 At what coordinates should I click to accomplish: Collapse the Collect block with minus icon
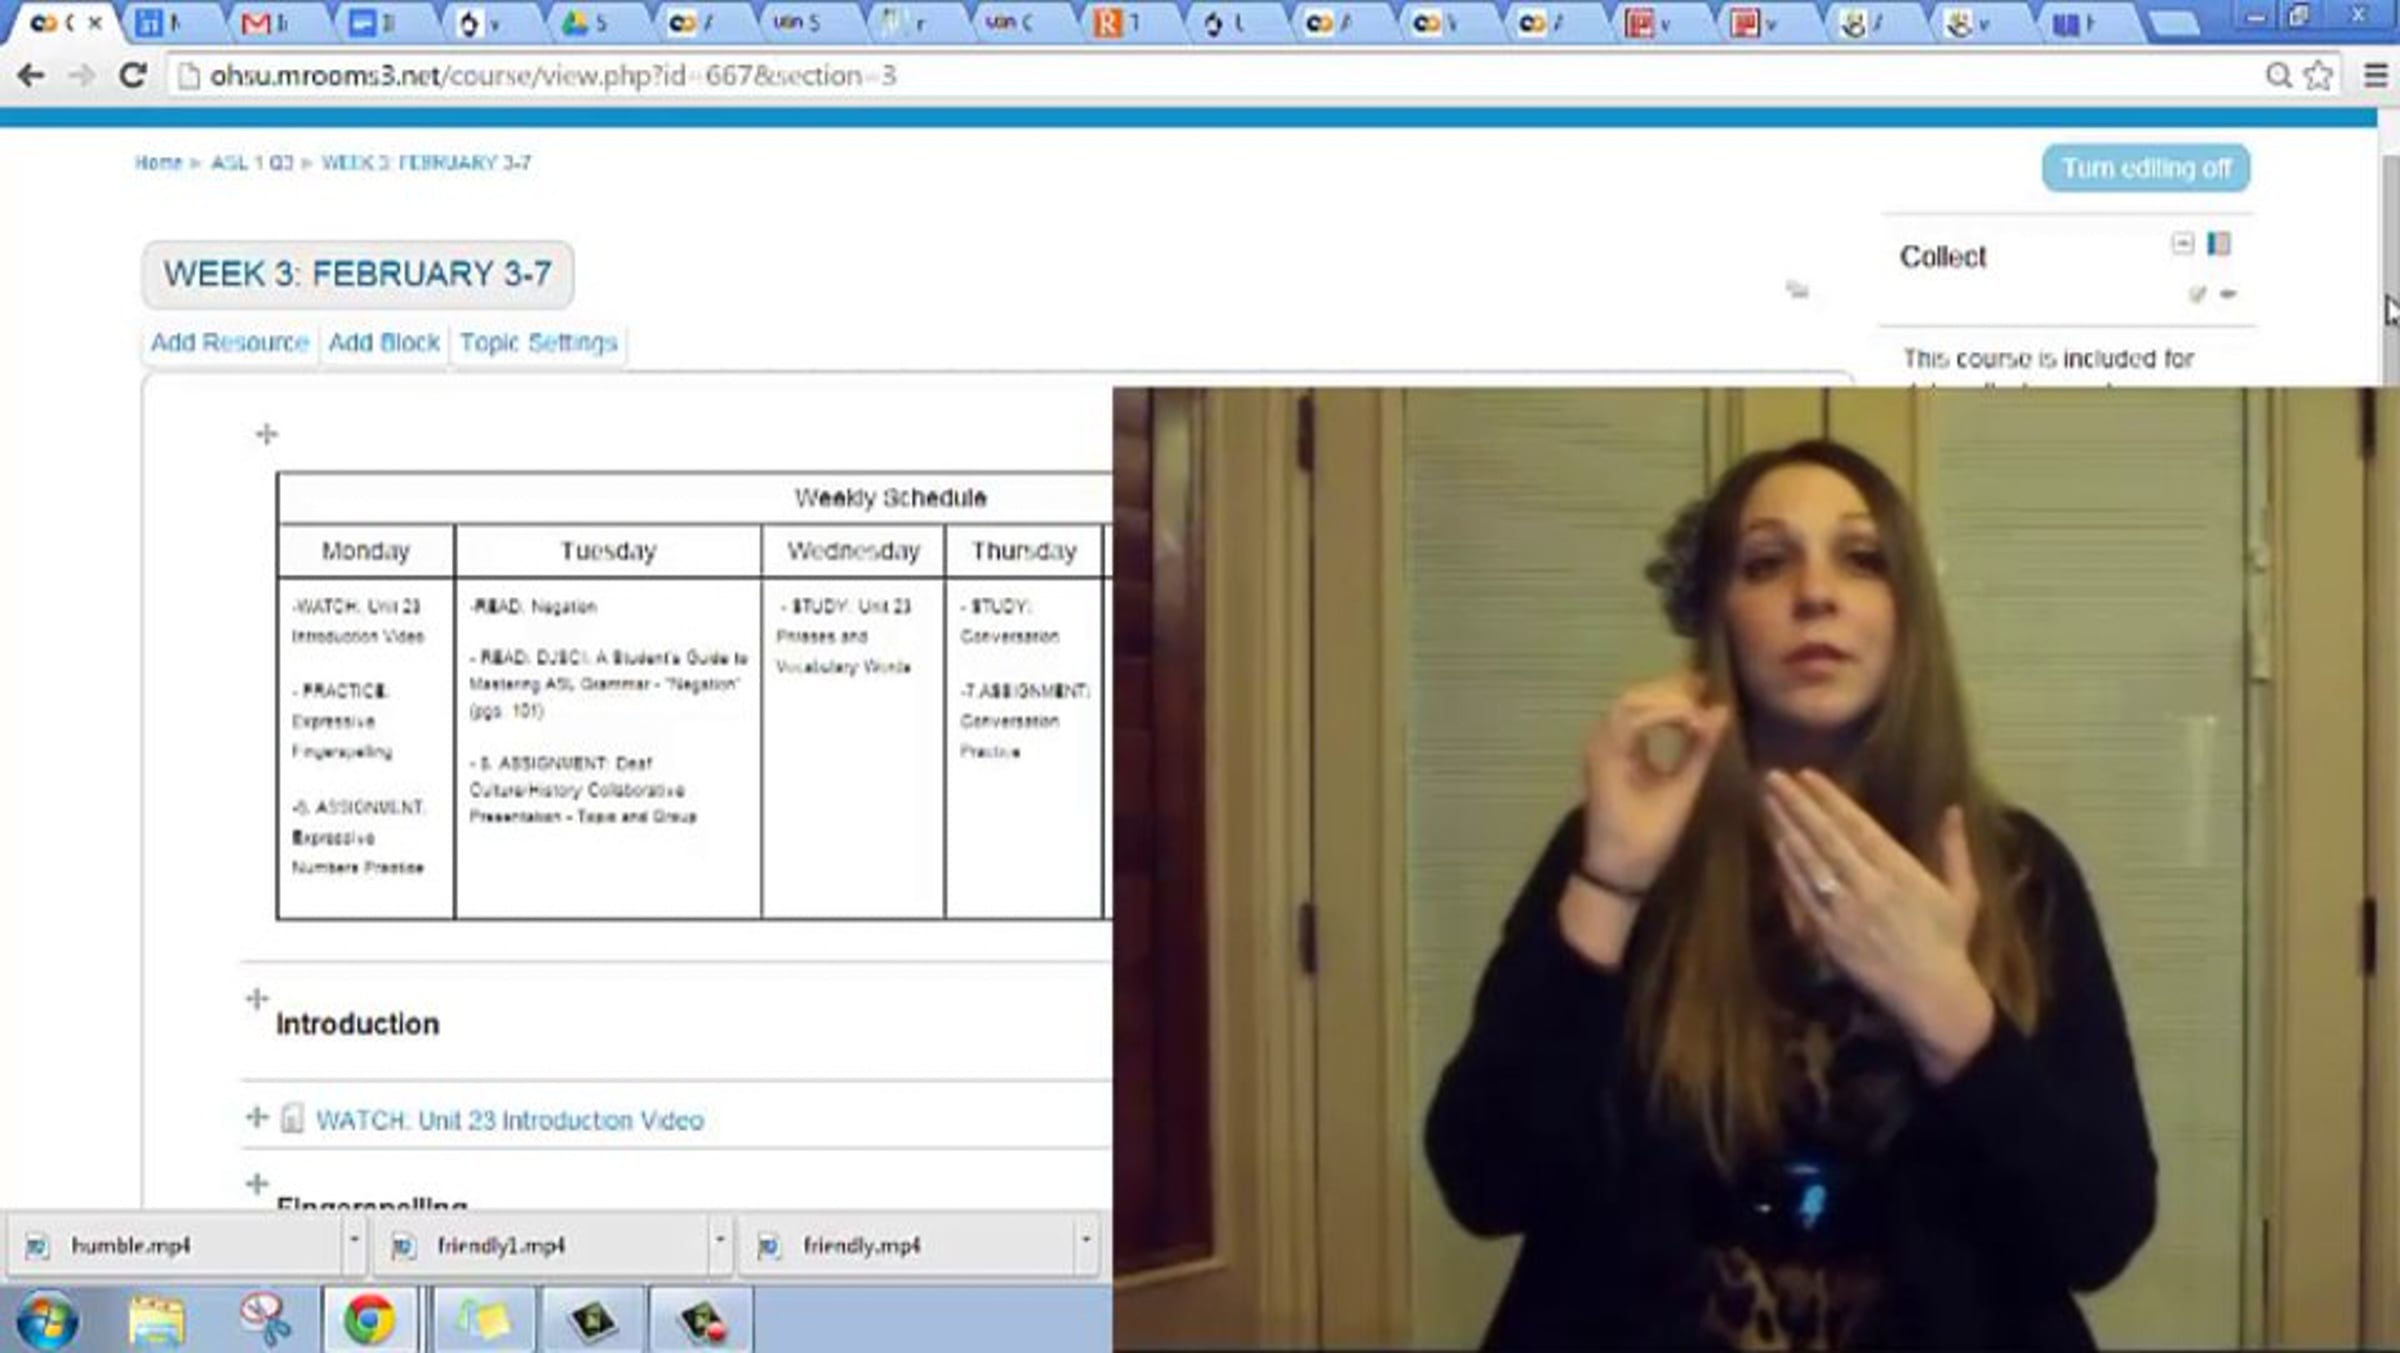tap(2182, 243)
